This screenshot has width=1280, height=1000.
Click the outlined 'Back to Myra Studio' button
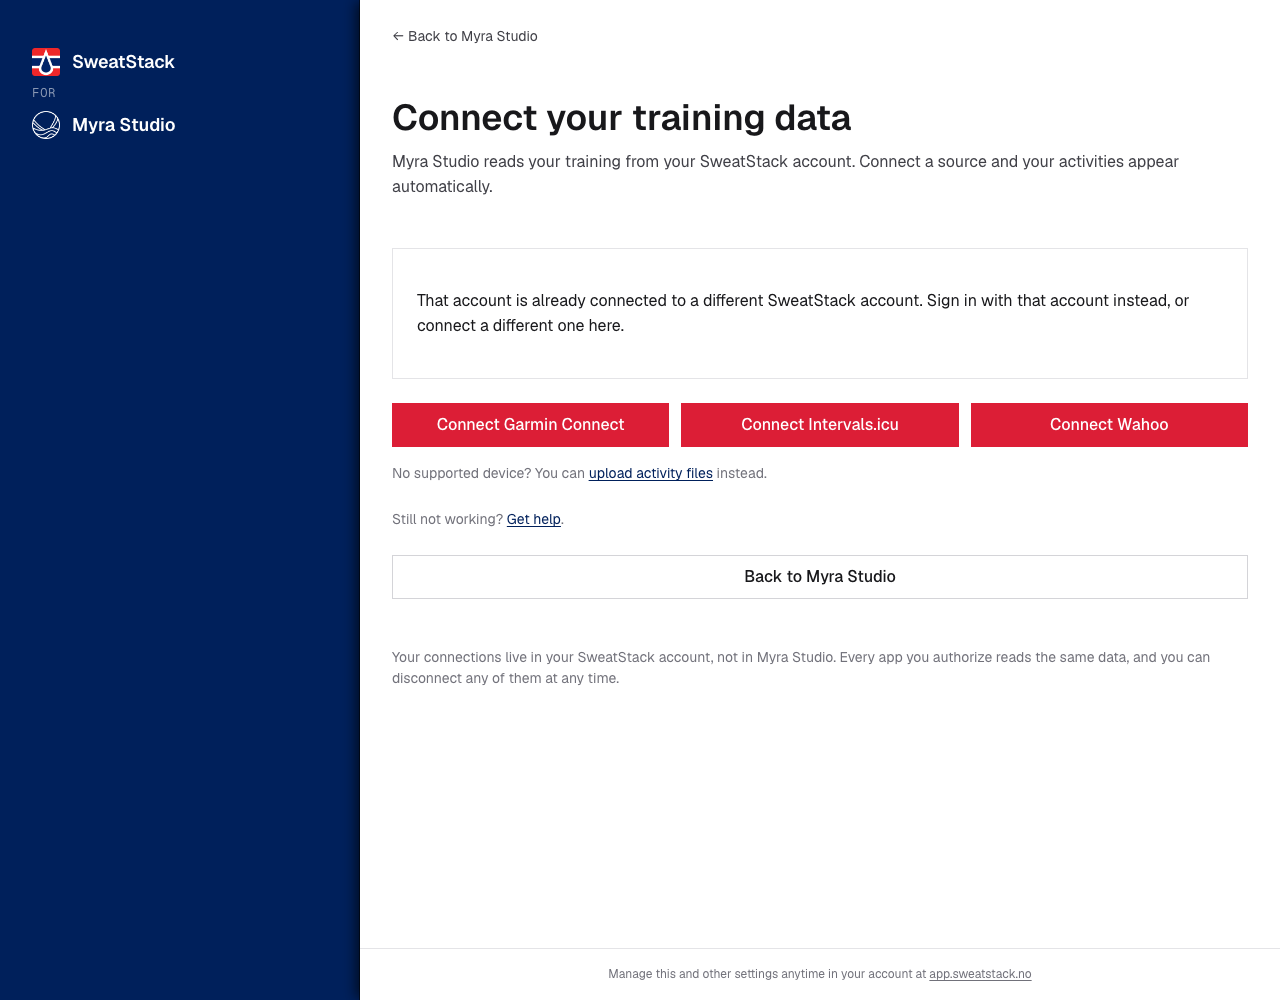click(820, 577)
